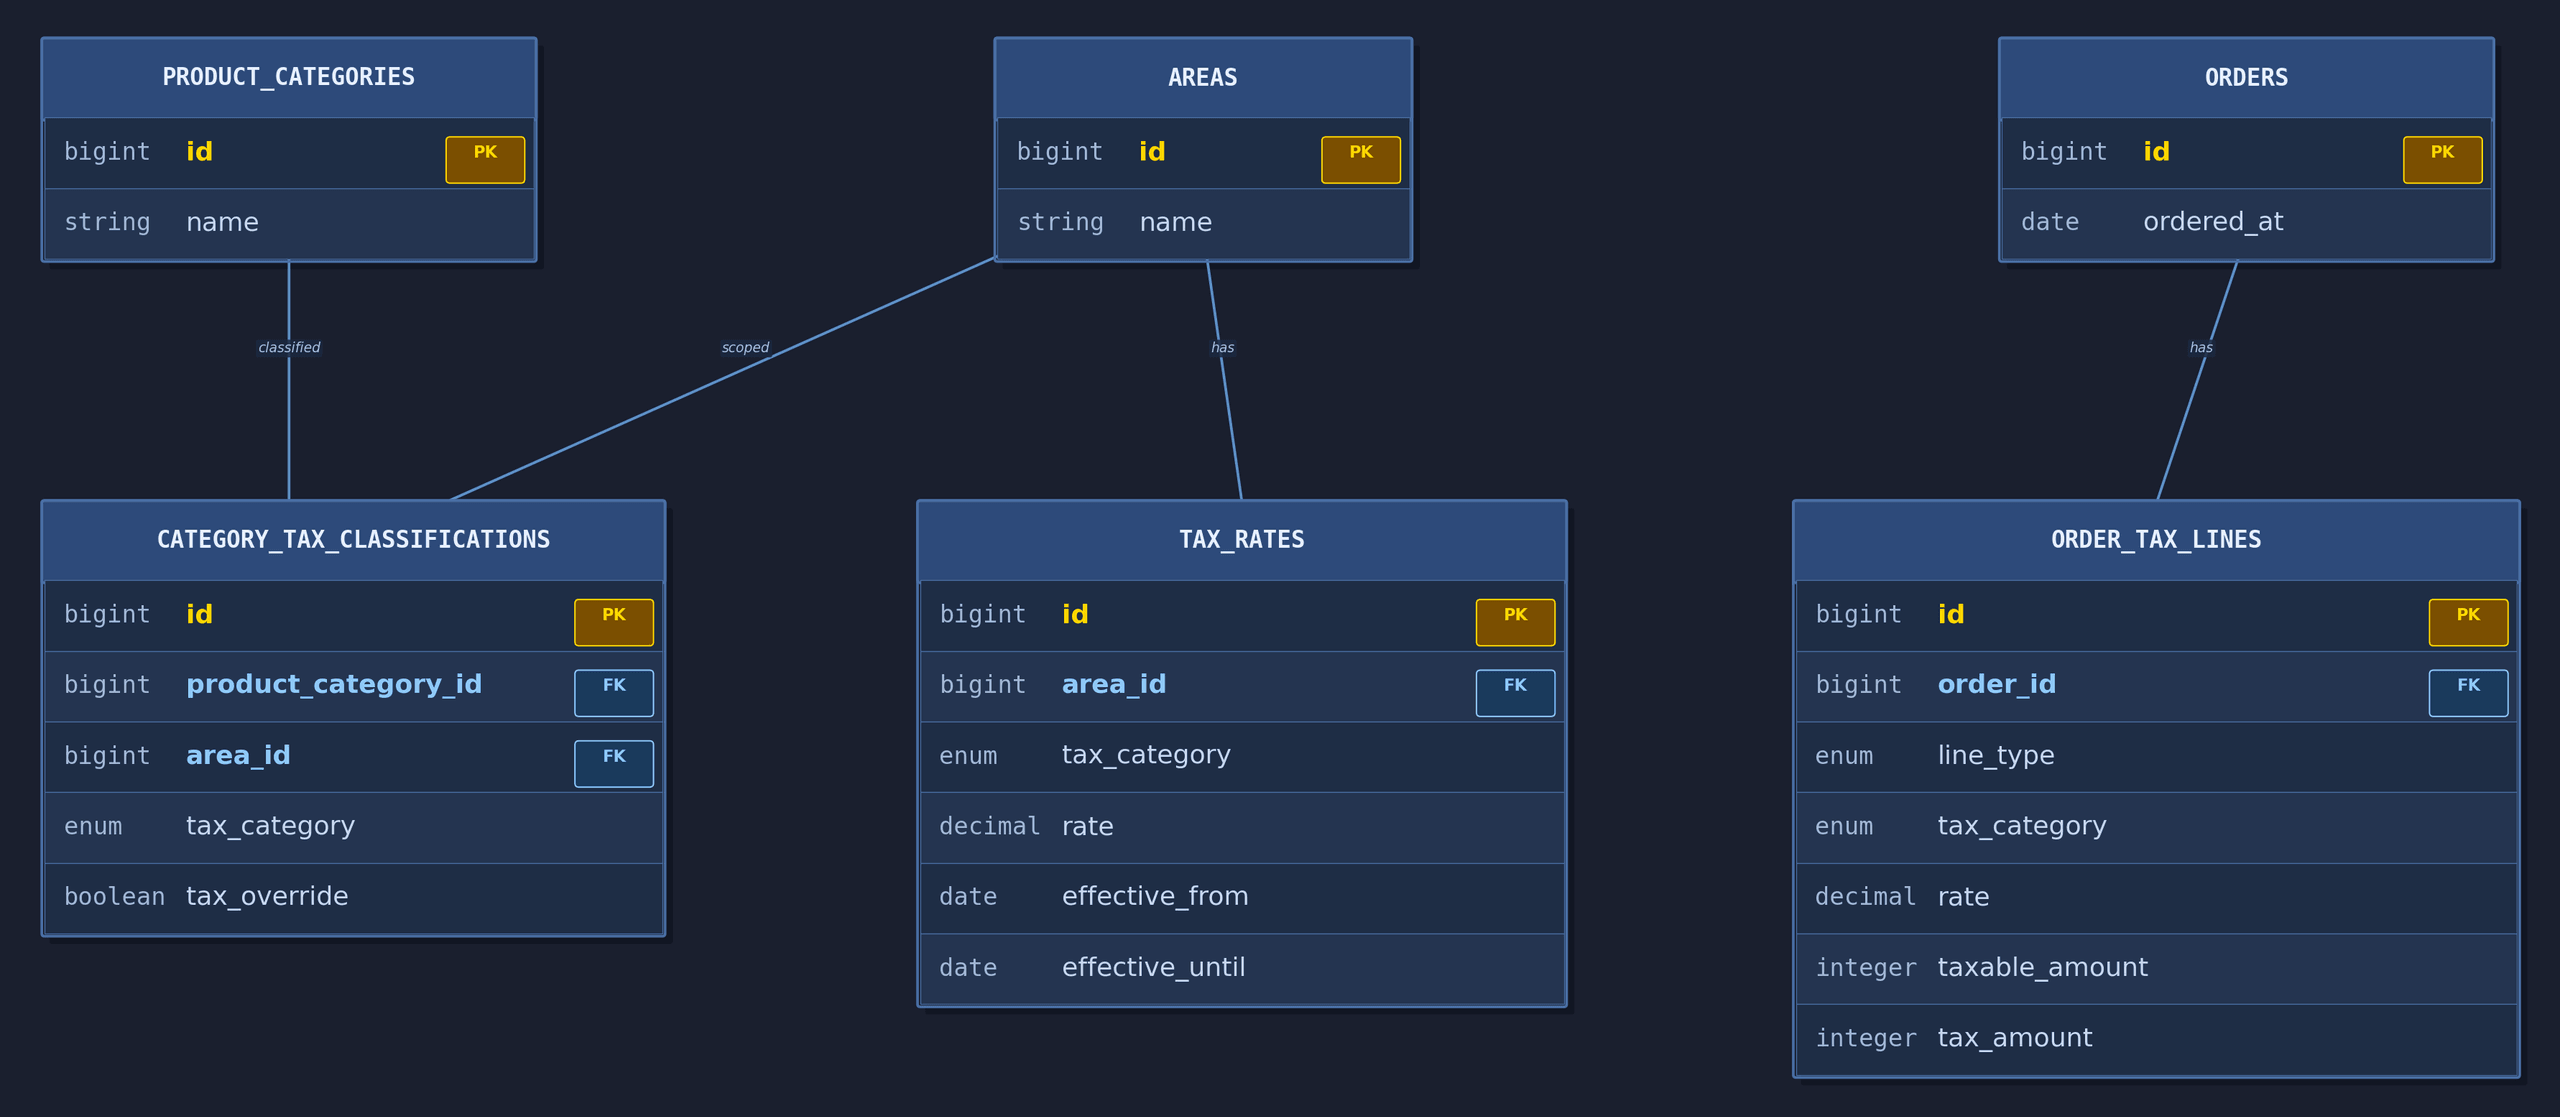Click the effective_until date field

[x=1153, y=967]
